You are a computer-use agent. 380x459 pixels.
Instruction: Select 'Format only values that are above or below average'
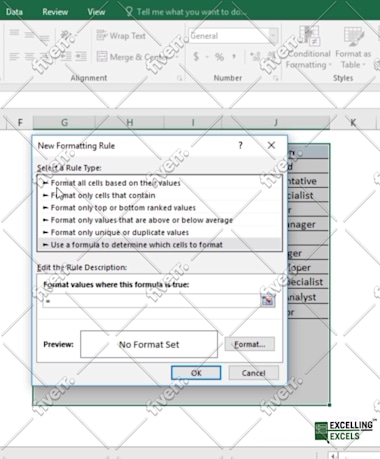point(160,220)
